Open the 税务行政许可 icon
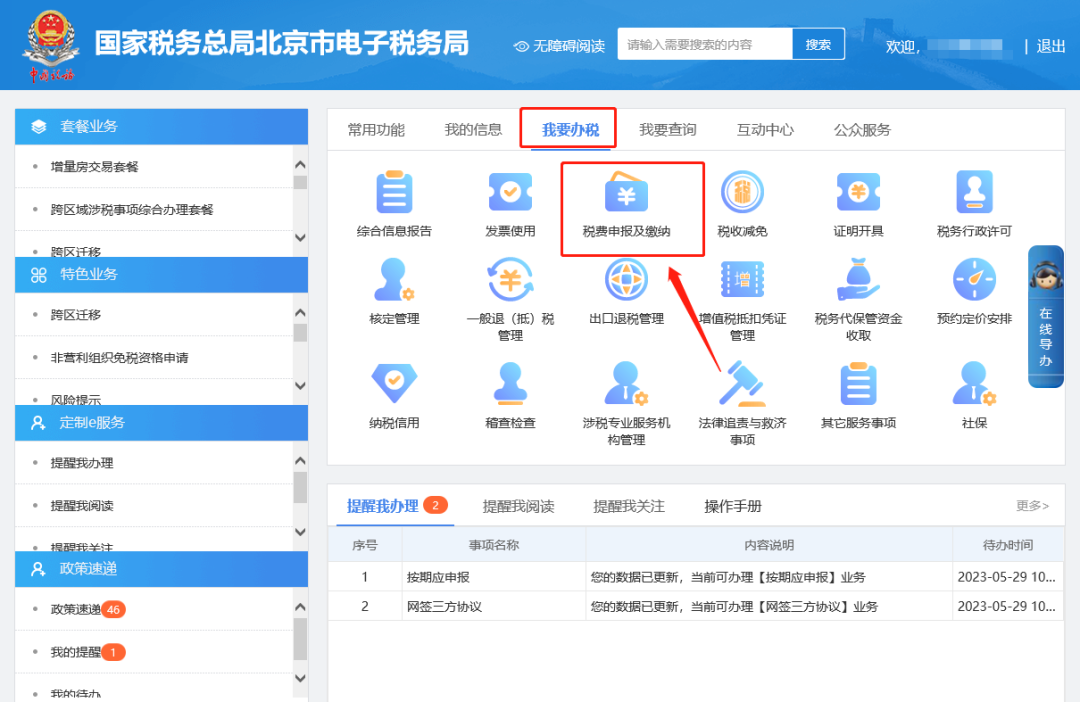Screen dimensions: 1080x702 coord(974,192)
